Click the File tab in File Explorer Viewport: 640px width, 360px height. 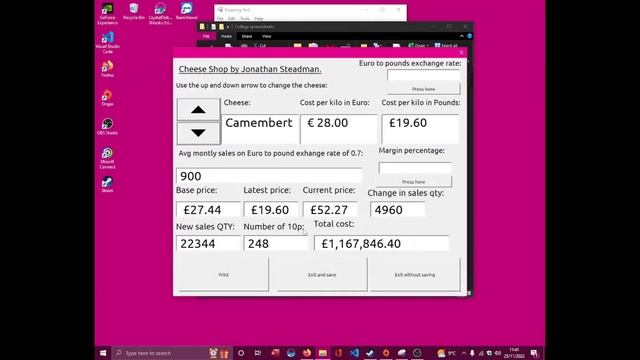[206, 36]
